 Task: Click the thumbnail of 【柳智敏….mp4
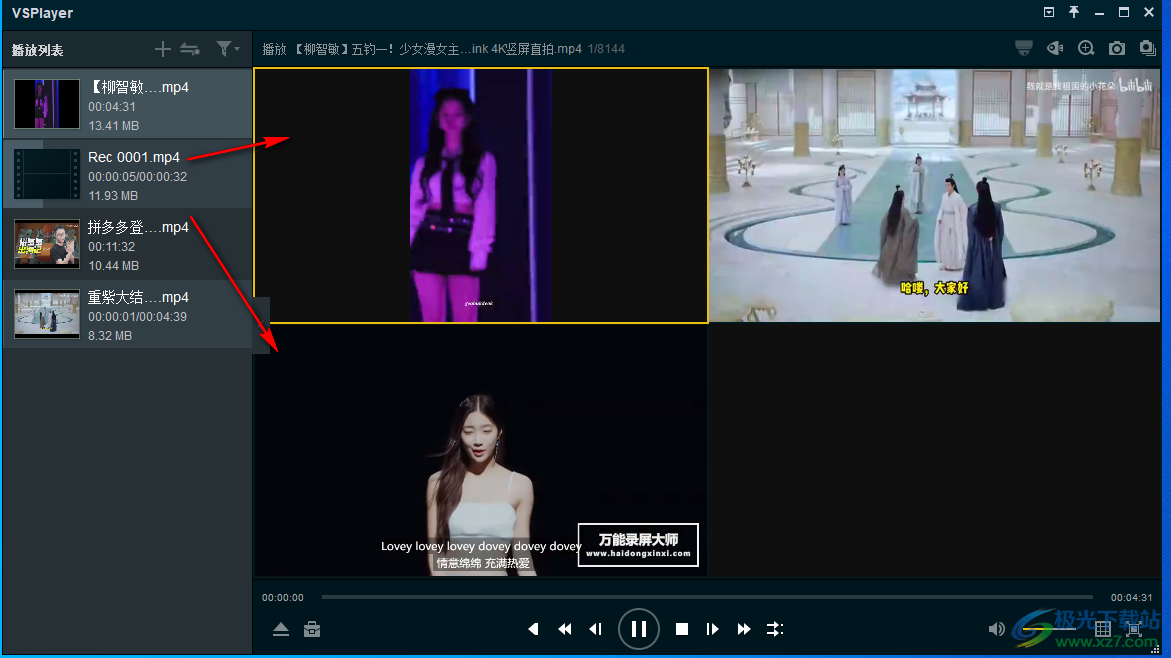(x=46, y=104)
